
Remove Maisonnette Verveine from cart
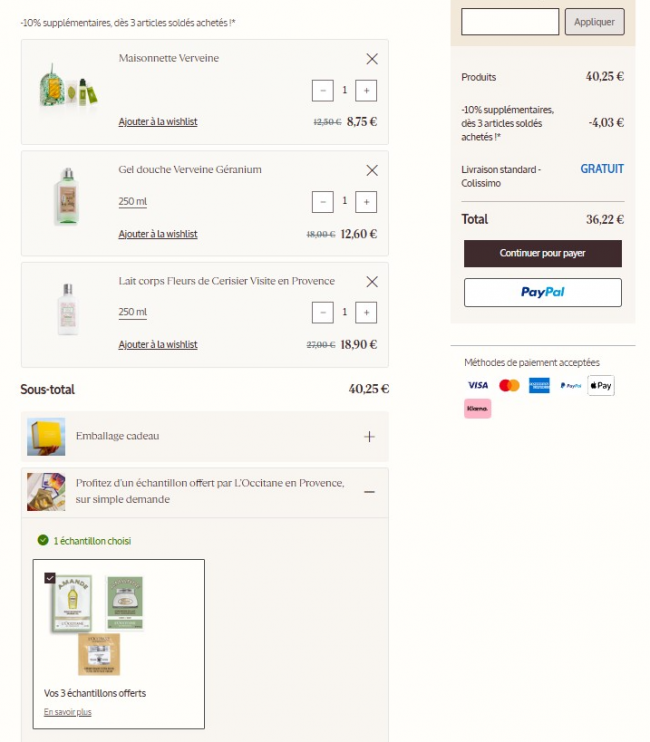[x=372, y=59]
